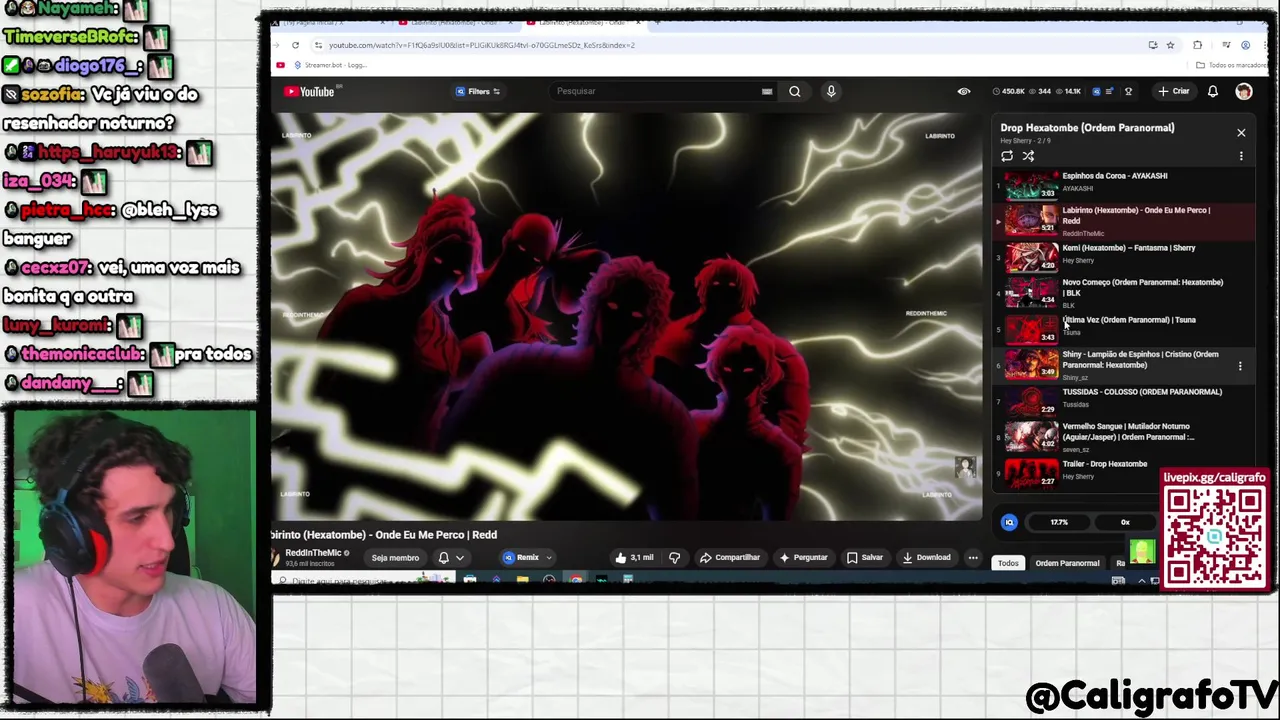The height and width of the screenshot is (720, 1280).
Task: Select Labirinto (Hexatombe) playlist entry
Action: [x=1122, y=221]
